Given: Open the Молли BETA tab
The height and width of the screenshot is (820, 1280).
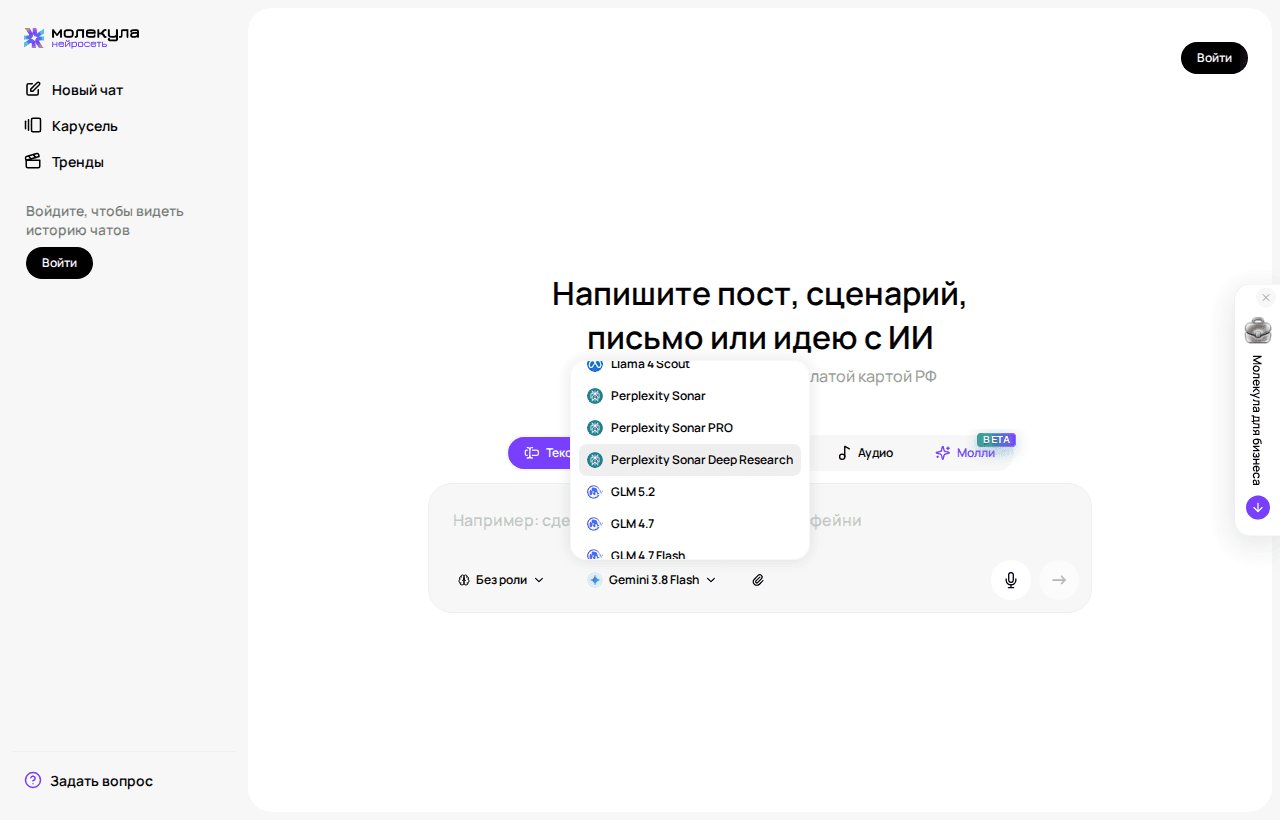Looking at the screenshot, I should [966, 453].
